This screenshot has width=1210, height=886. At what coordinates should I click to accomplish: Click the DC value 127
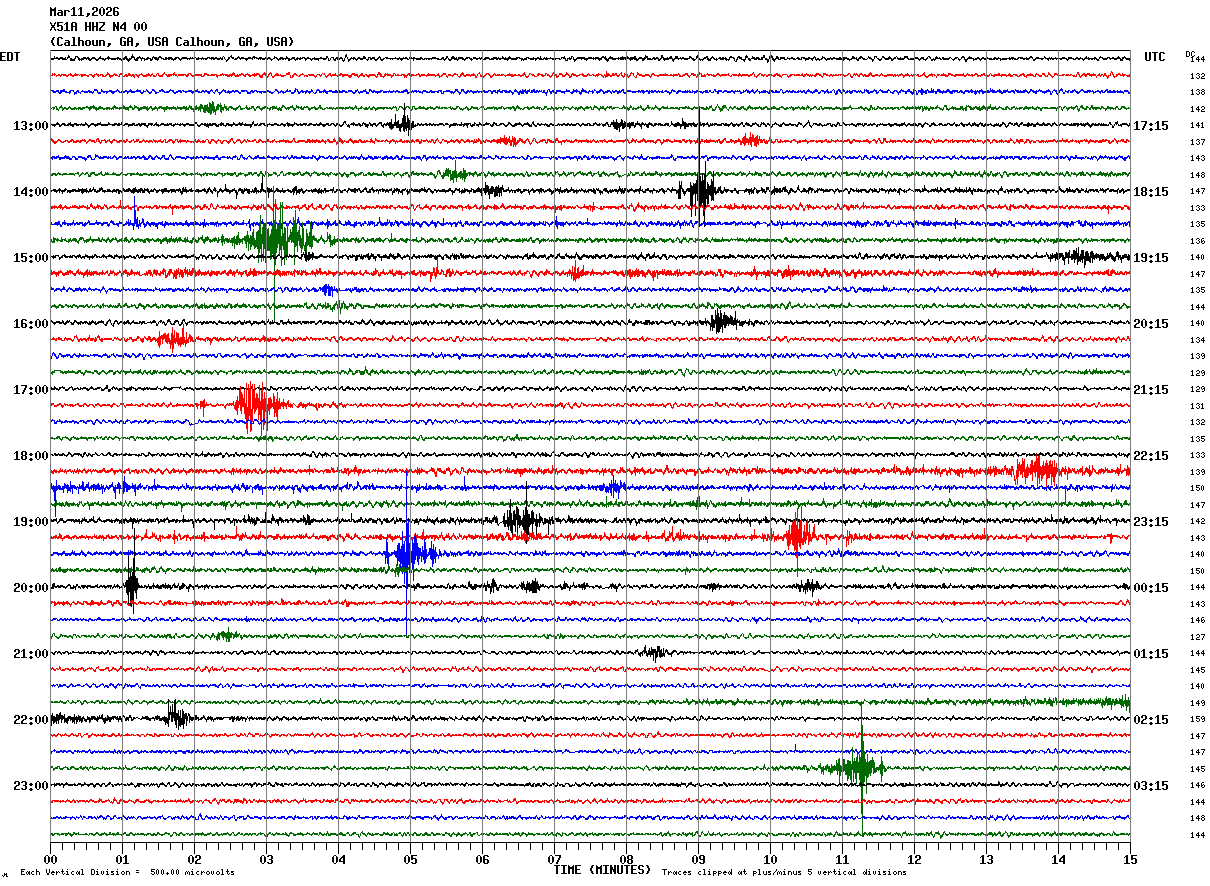pyautogui.click(x=1197, y=637)
